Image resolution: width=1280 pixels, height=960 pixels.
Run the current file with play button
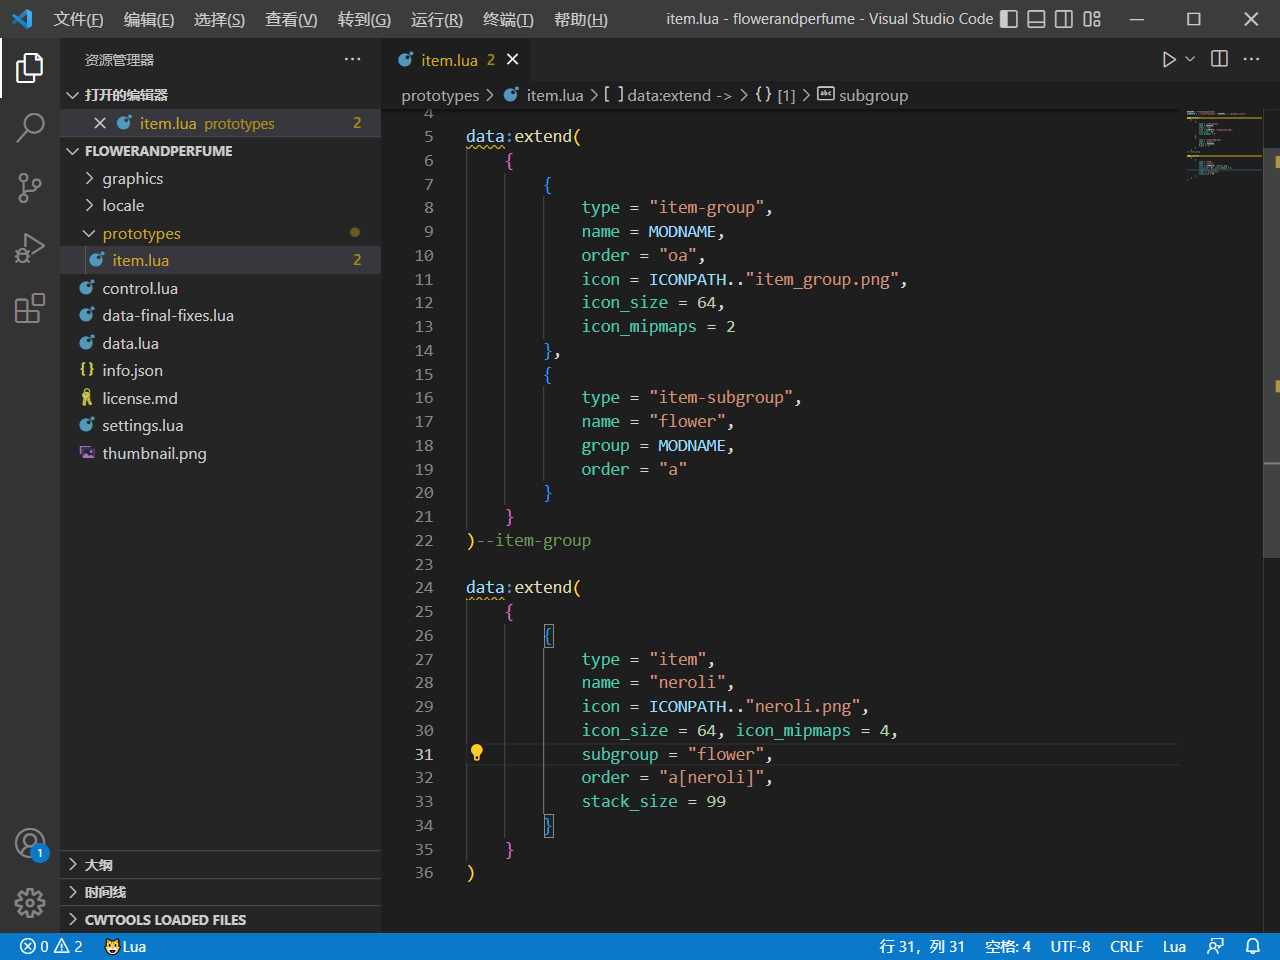coord(1168,59)
